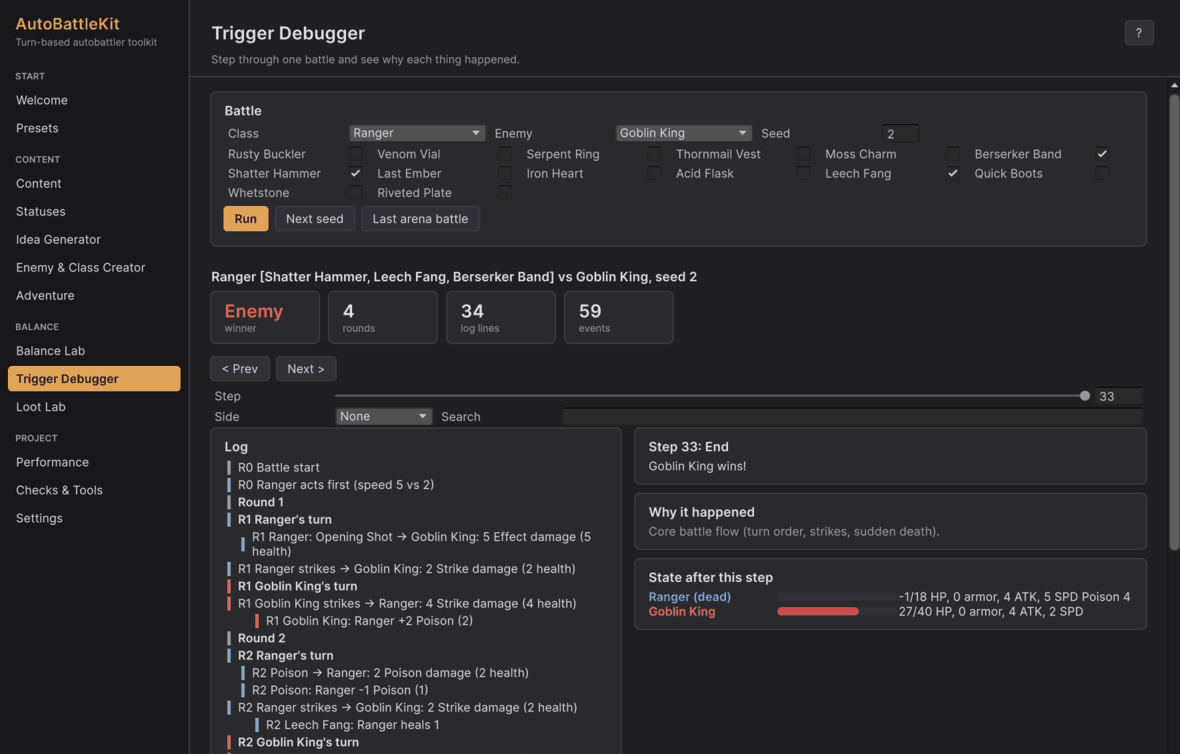This screenshot has height=754, width=1180.
Task: Step back with the Prev button
Action: (x=240, y=369)
